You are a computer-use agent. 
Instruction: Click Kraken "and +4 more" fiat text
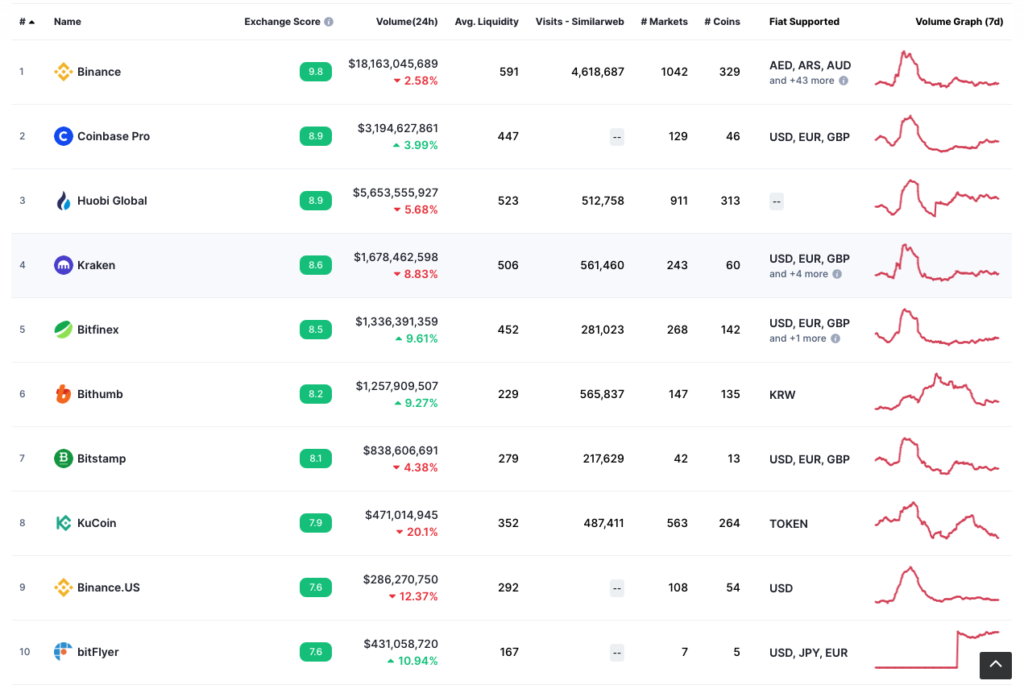click(798, 274)
